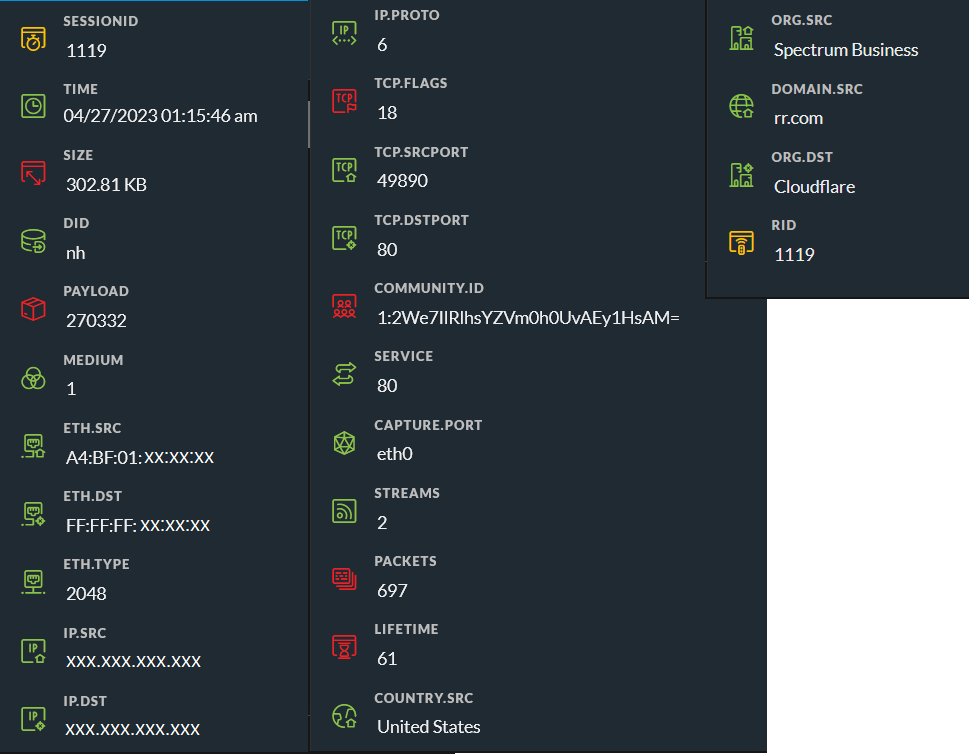The height and width of the screenshot is (754, 969).
Task: Click the TIME clock icon
Action: [34, 105]
